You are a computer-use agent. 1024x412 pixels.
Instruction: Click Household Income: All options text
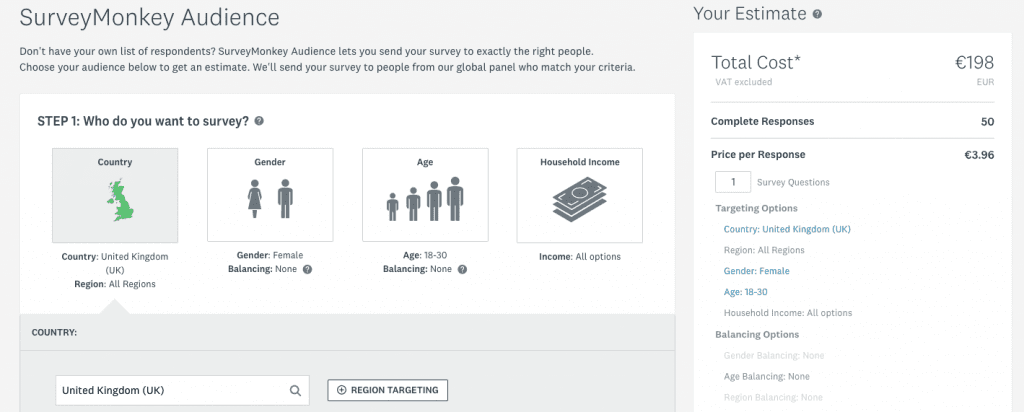point(788,313)
